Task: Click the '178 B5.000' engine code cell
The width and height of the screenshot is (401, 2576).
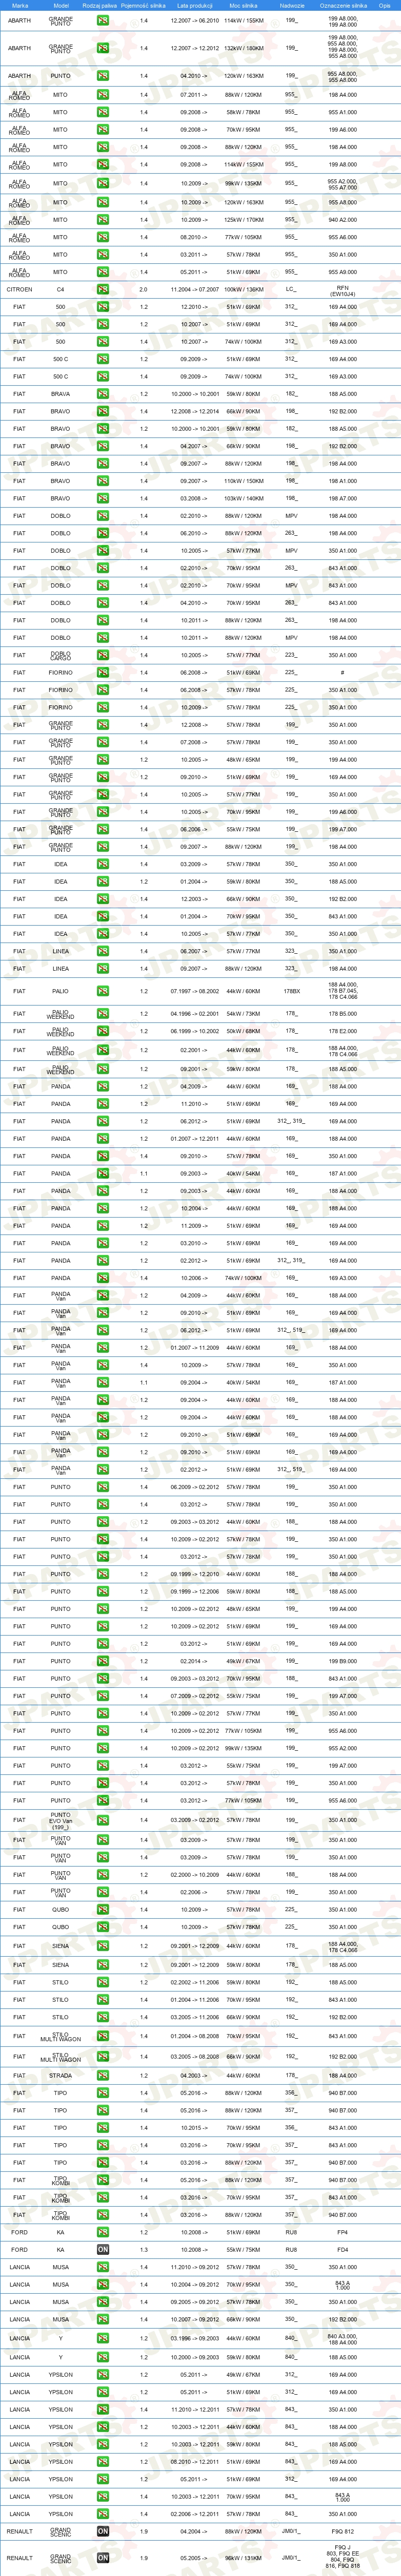Action: [x=343, y=1014]
